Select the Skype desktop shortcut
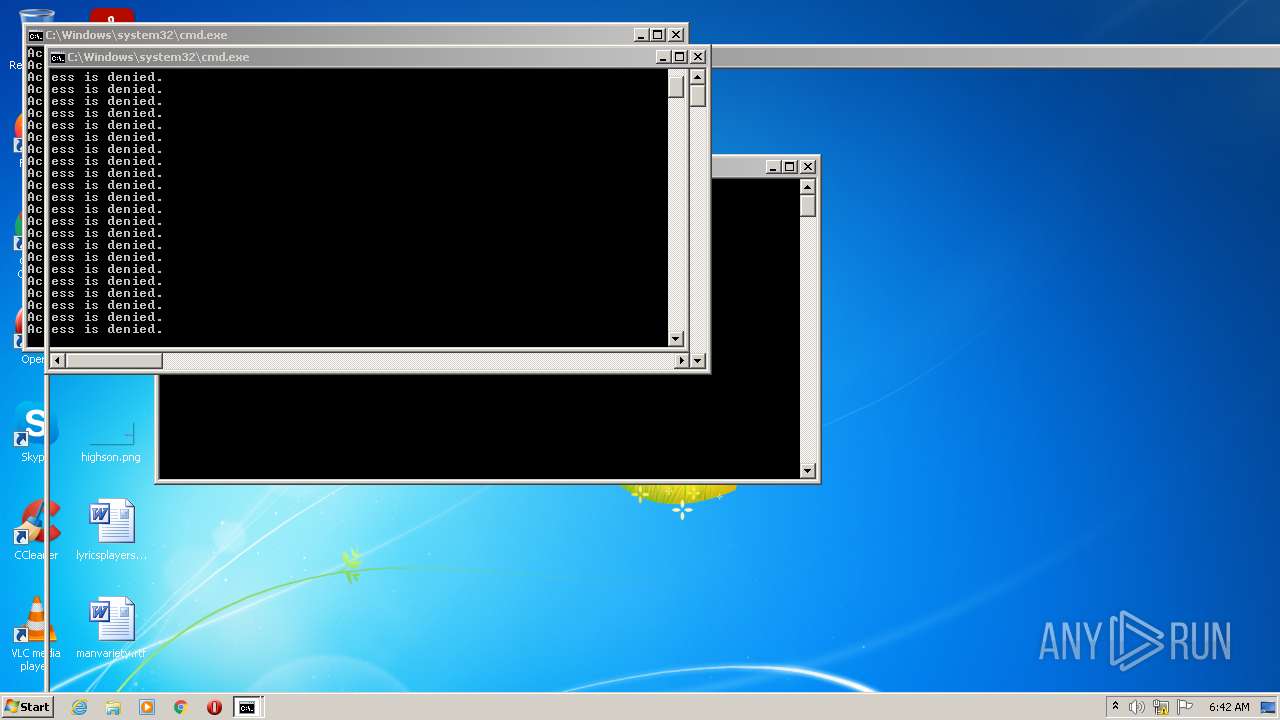 pos(33,432)
